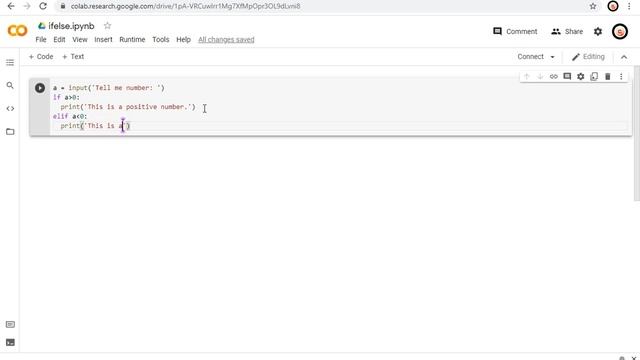Add a new Text cell
The height and width of the screenshot is (360, 640).
(73, 57)
